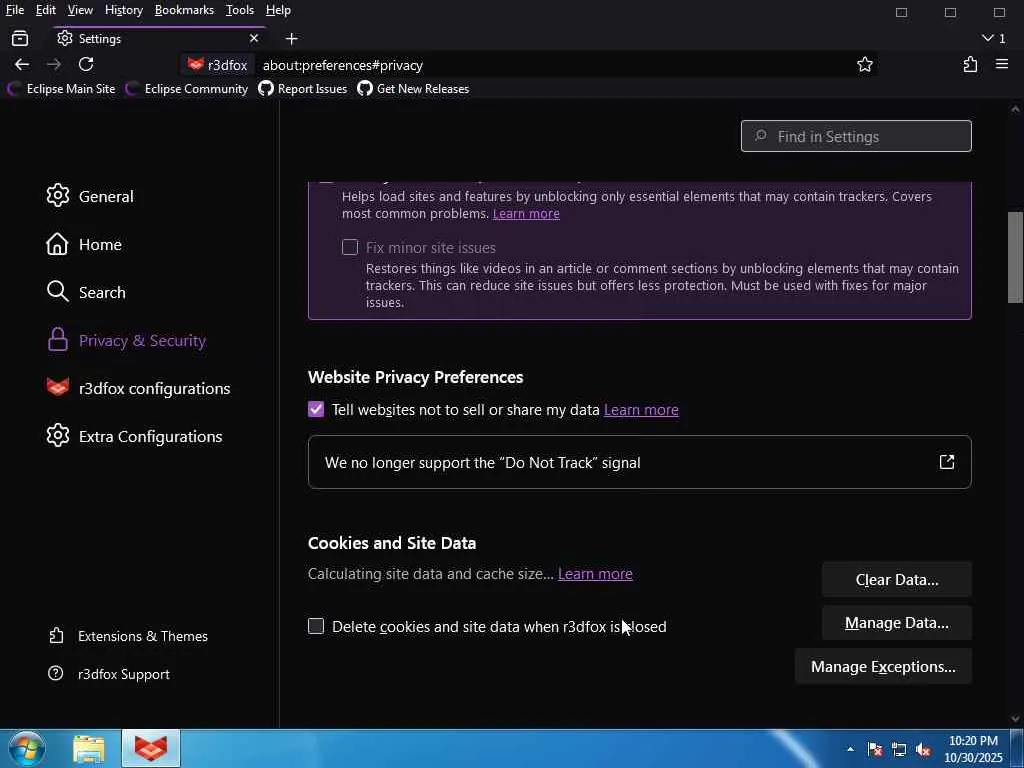The height and width of the screenshot is (768, 1024).
Task: Open r3dfox Support help page
Action: (x=109, y=674)
